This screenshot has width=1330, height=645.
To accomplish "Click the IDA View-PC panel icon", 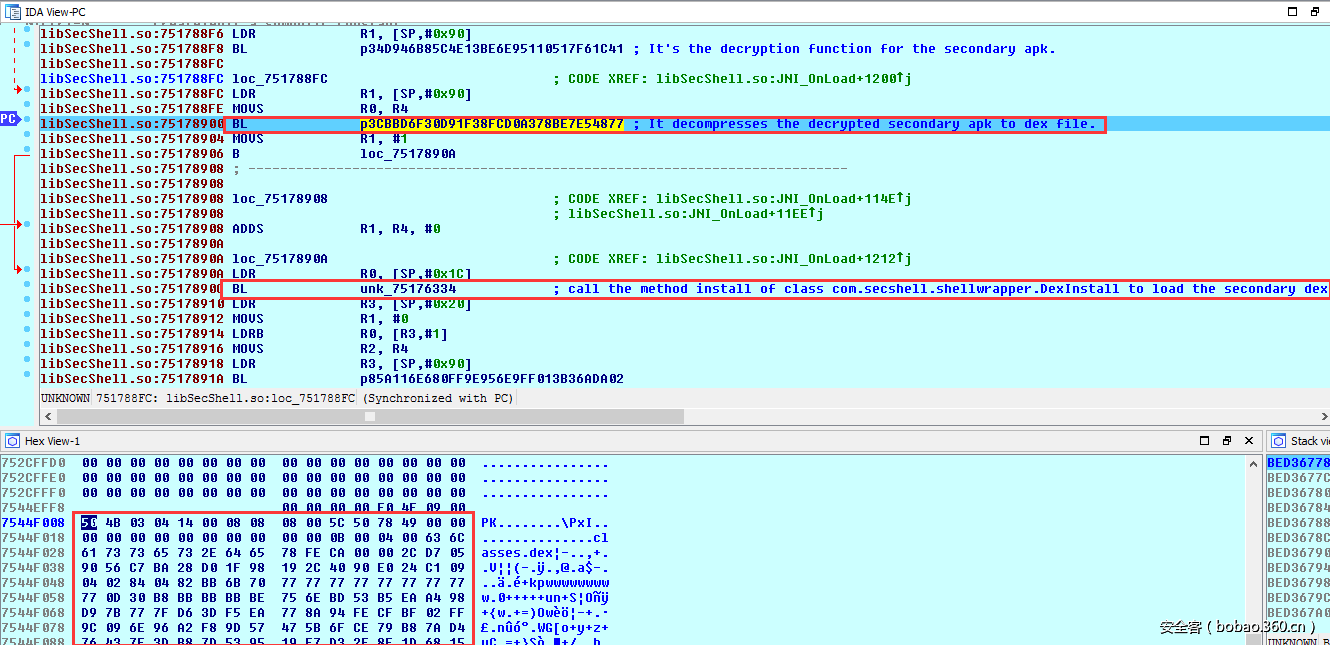I will pyautogui.click(x=13, y=11).
